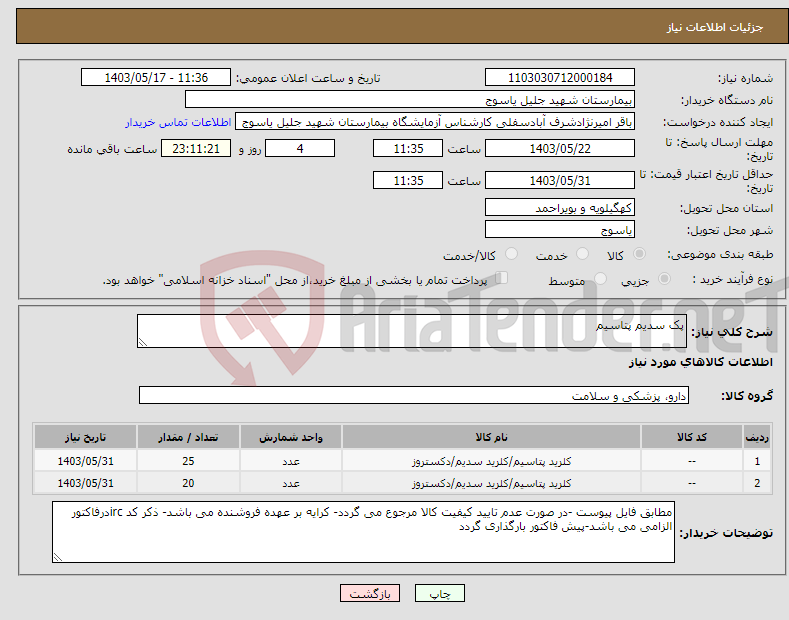Click the announcement date and time field

pyautogui.click(x=156, y=78)
